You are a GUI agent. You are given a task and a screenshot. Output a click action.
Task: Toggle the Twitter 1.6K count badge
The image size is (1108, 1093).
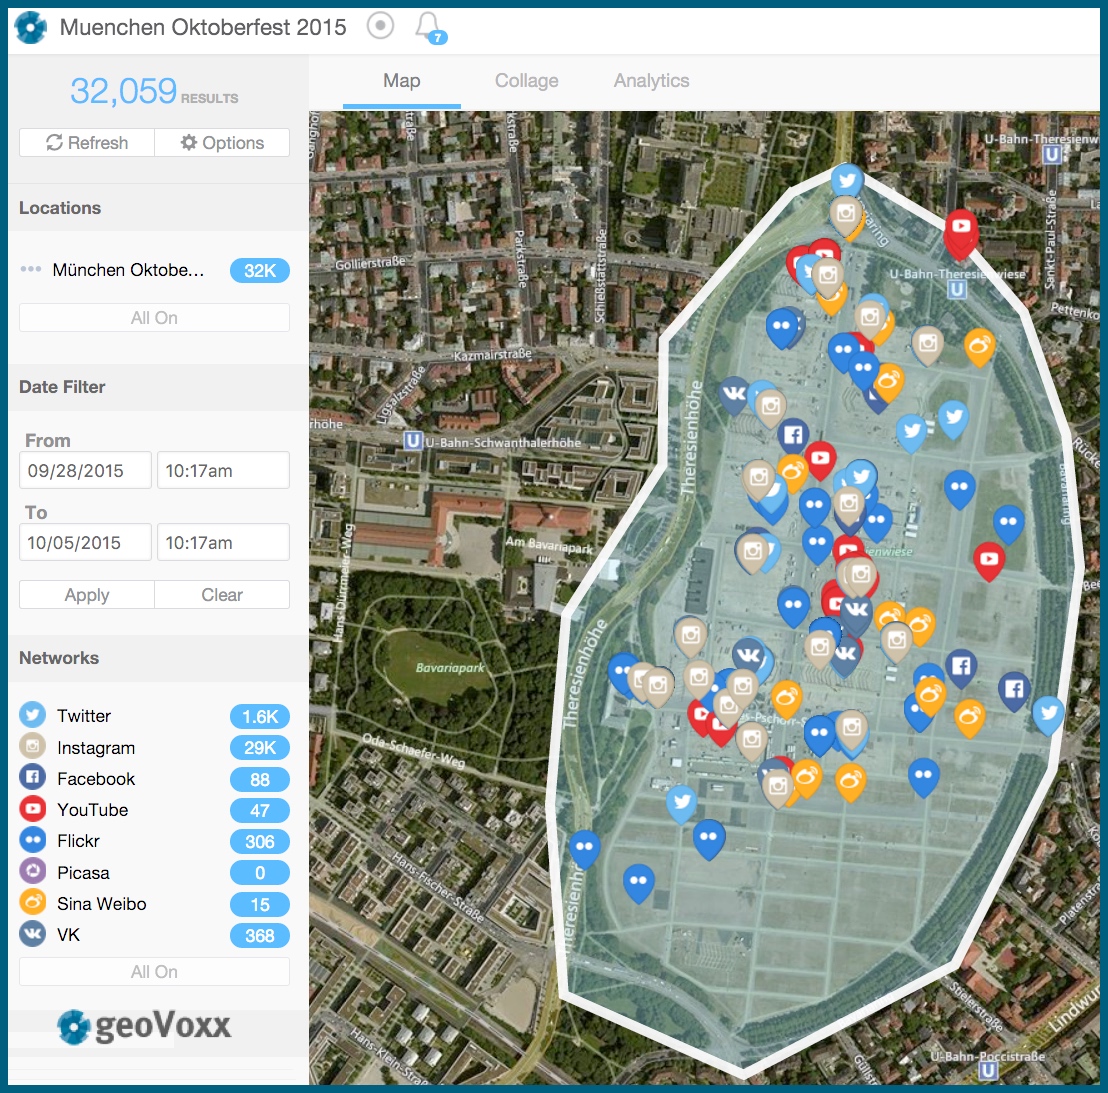[259, 716]
